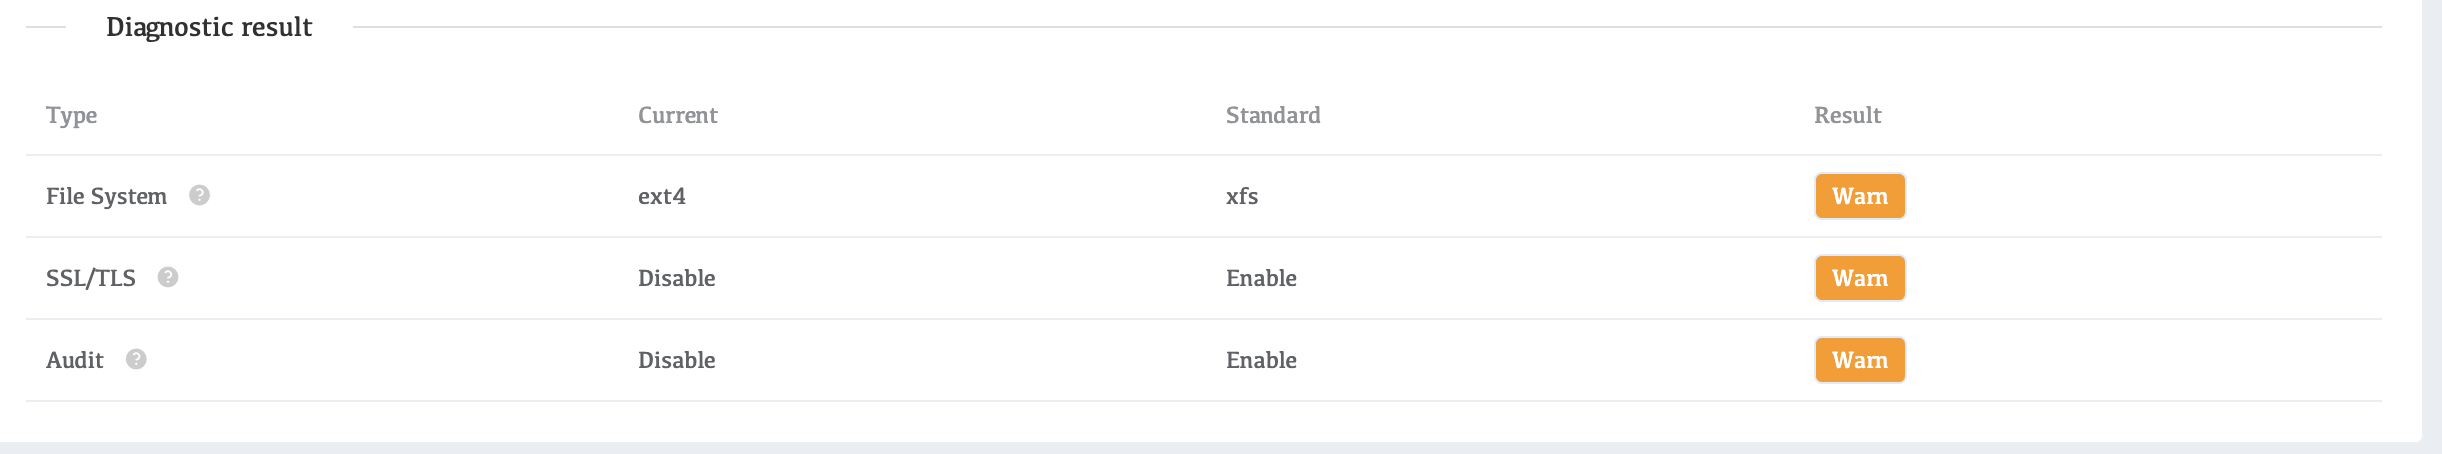Click the Warn badge for File System
Viewport: 2442px width, 454px height.
[1859, 196]
